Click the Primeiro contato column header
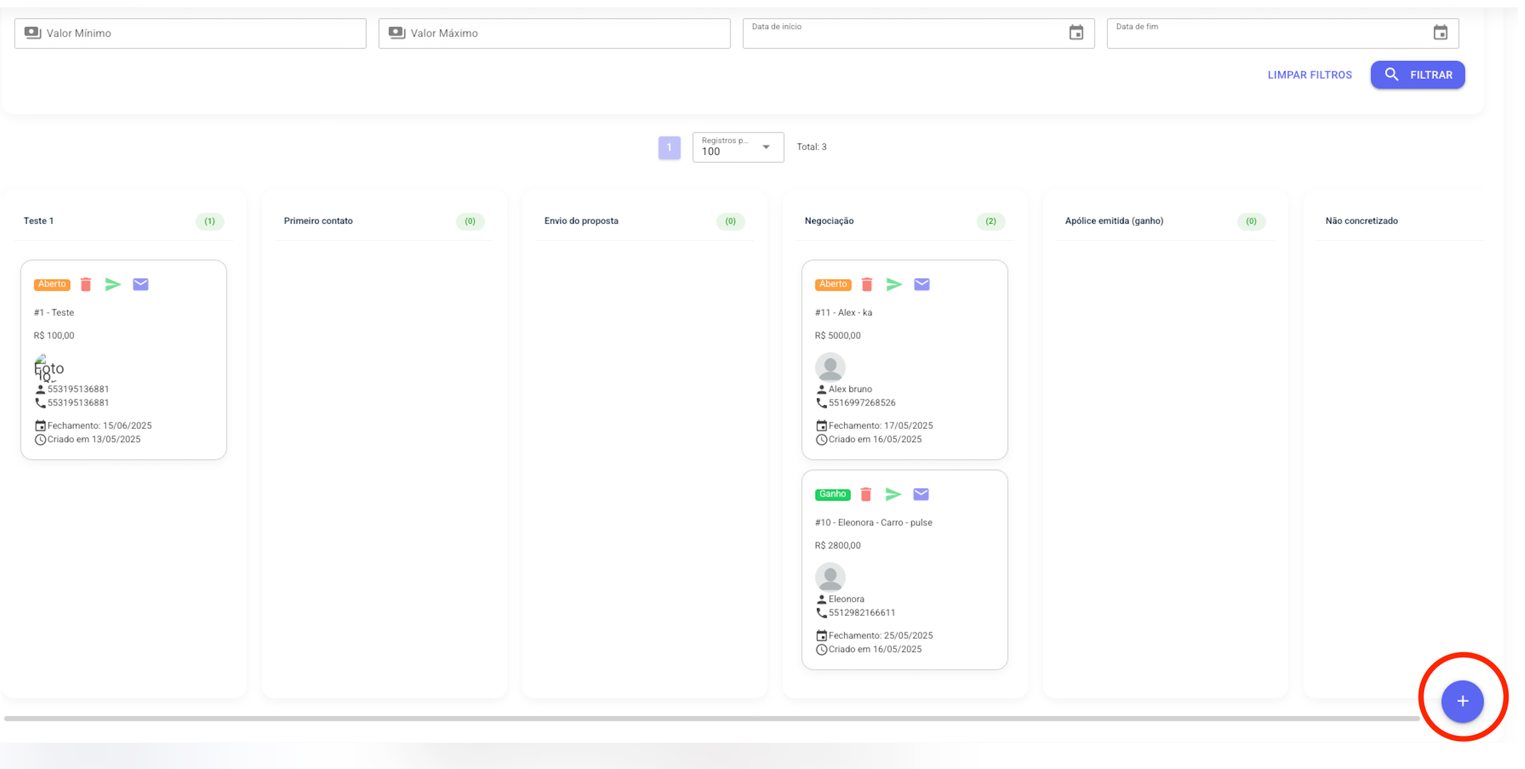The height and width of the screenshot is (769, 1525). (x=318, y=221)
